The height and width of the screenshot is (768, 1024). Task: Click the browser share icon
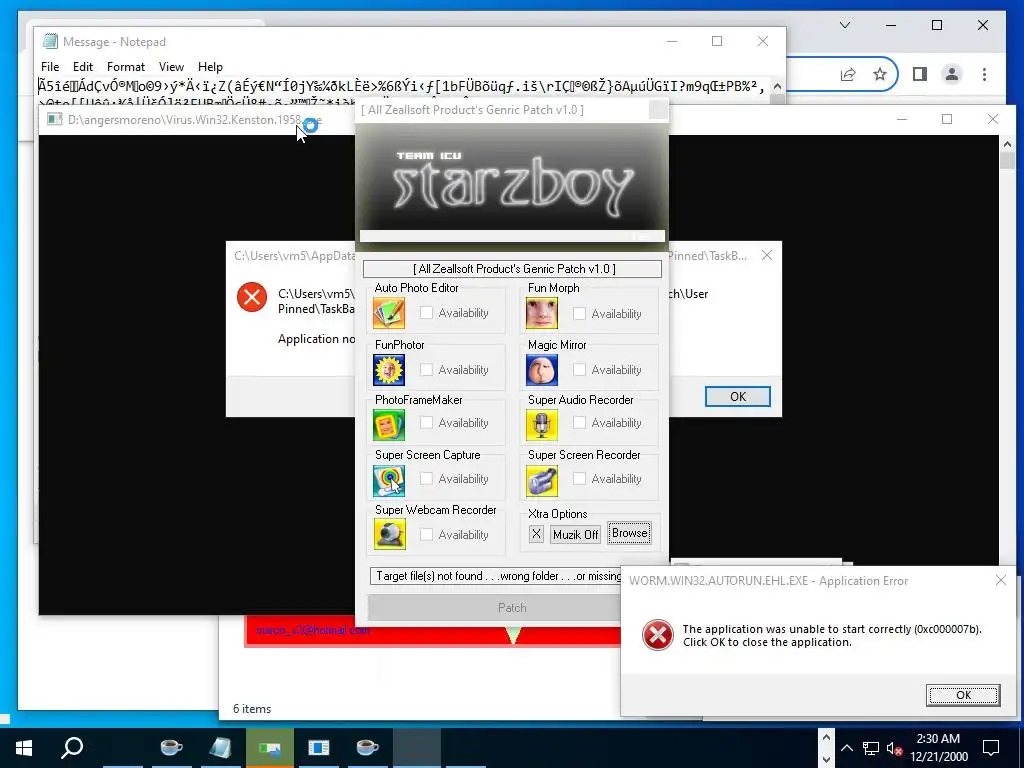click(x=848, y=74)
